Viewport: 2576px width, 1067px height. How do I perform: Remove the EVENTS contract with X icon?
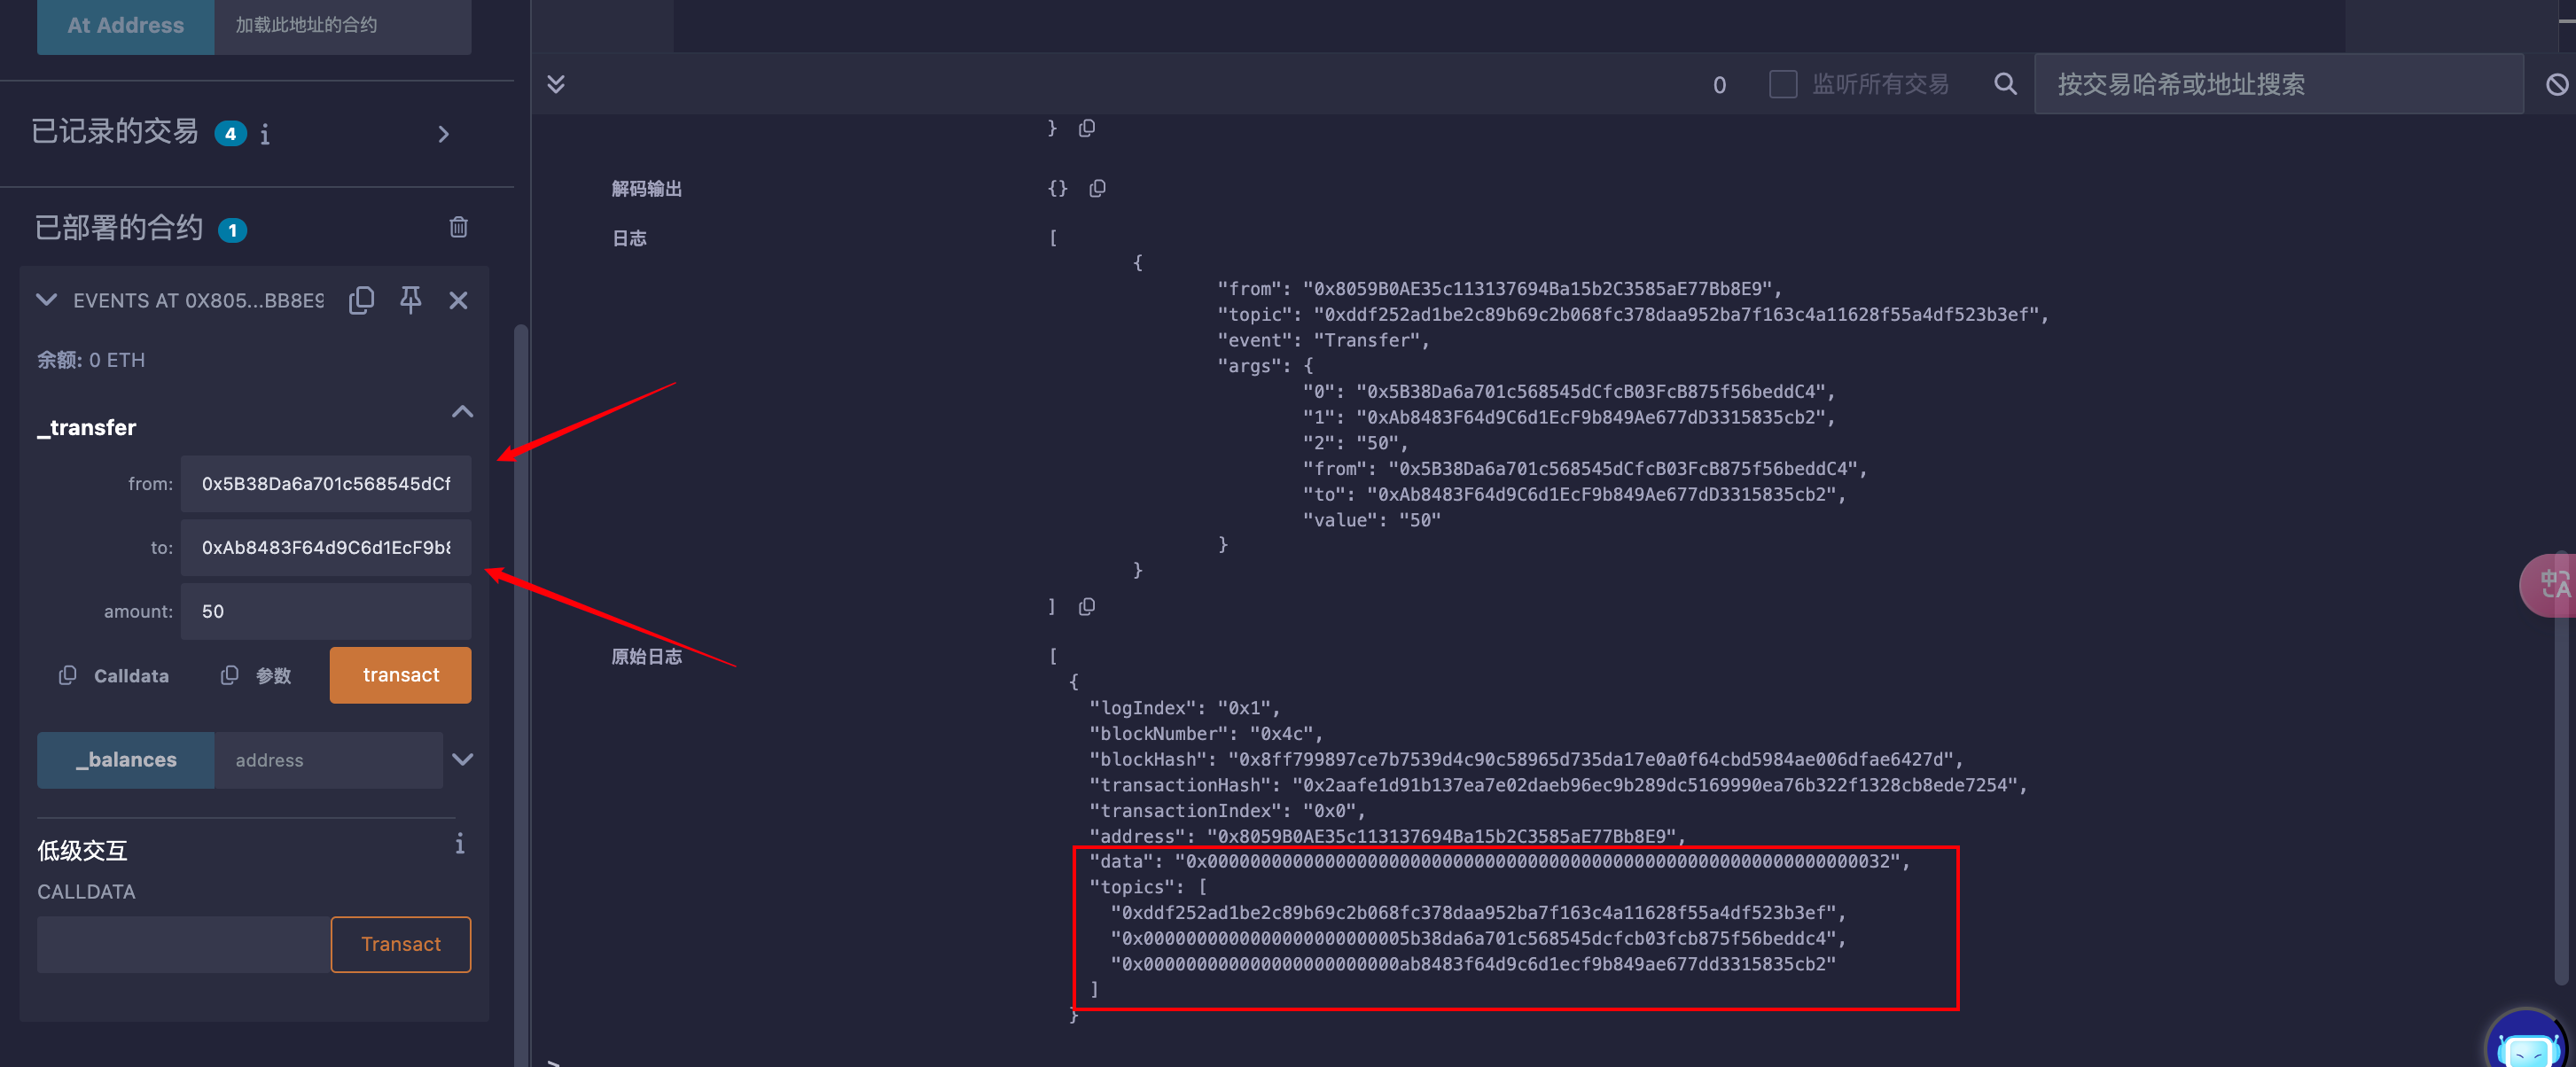(458, 300)
